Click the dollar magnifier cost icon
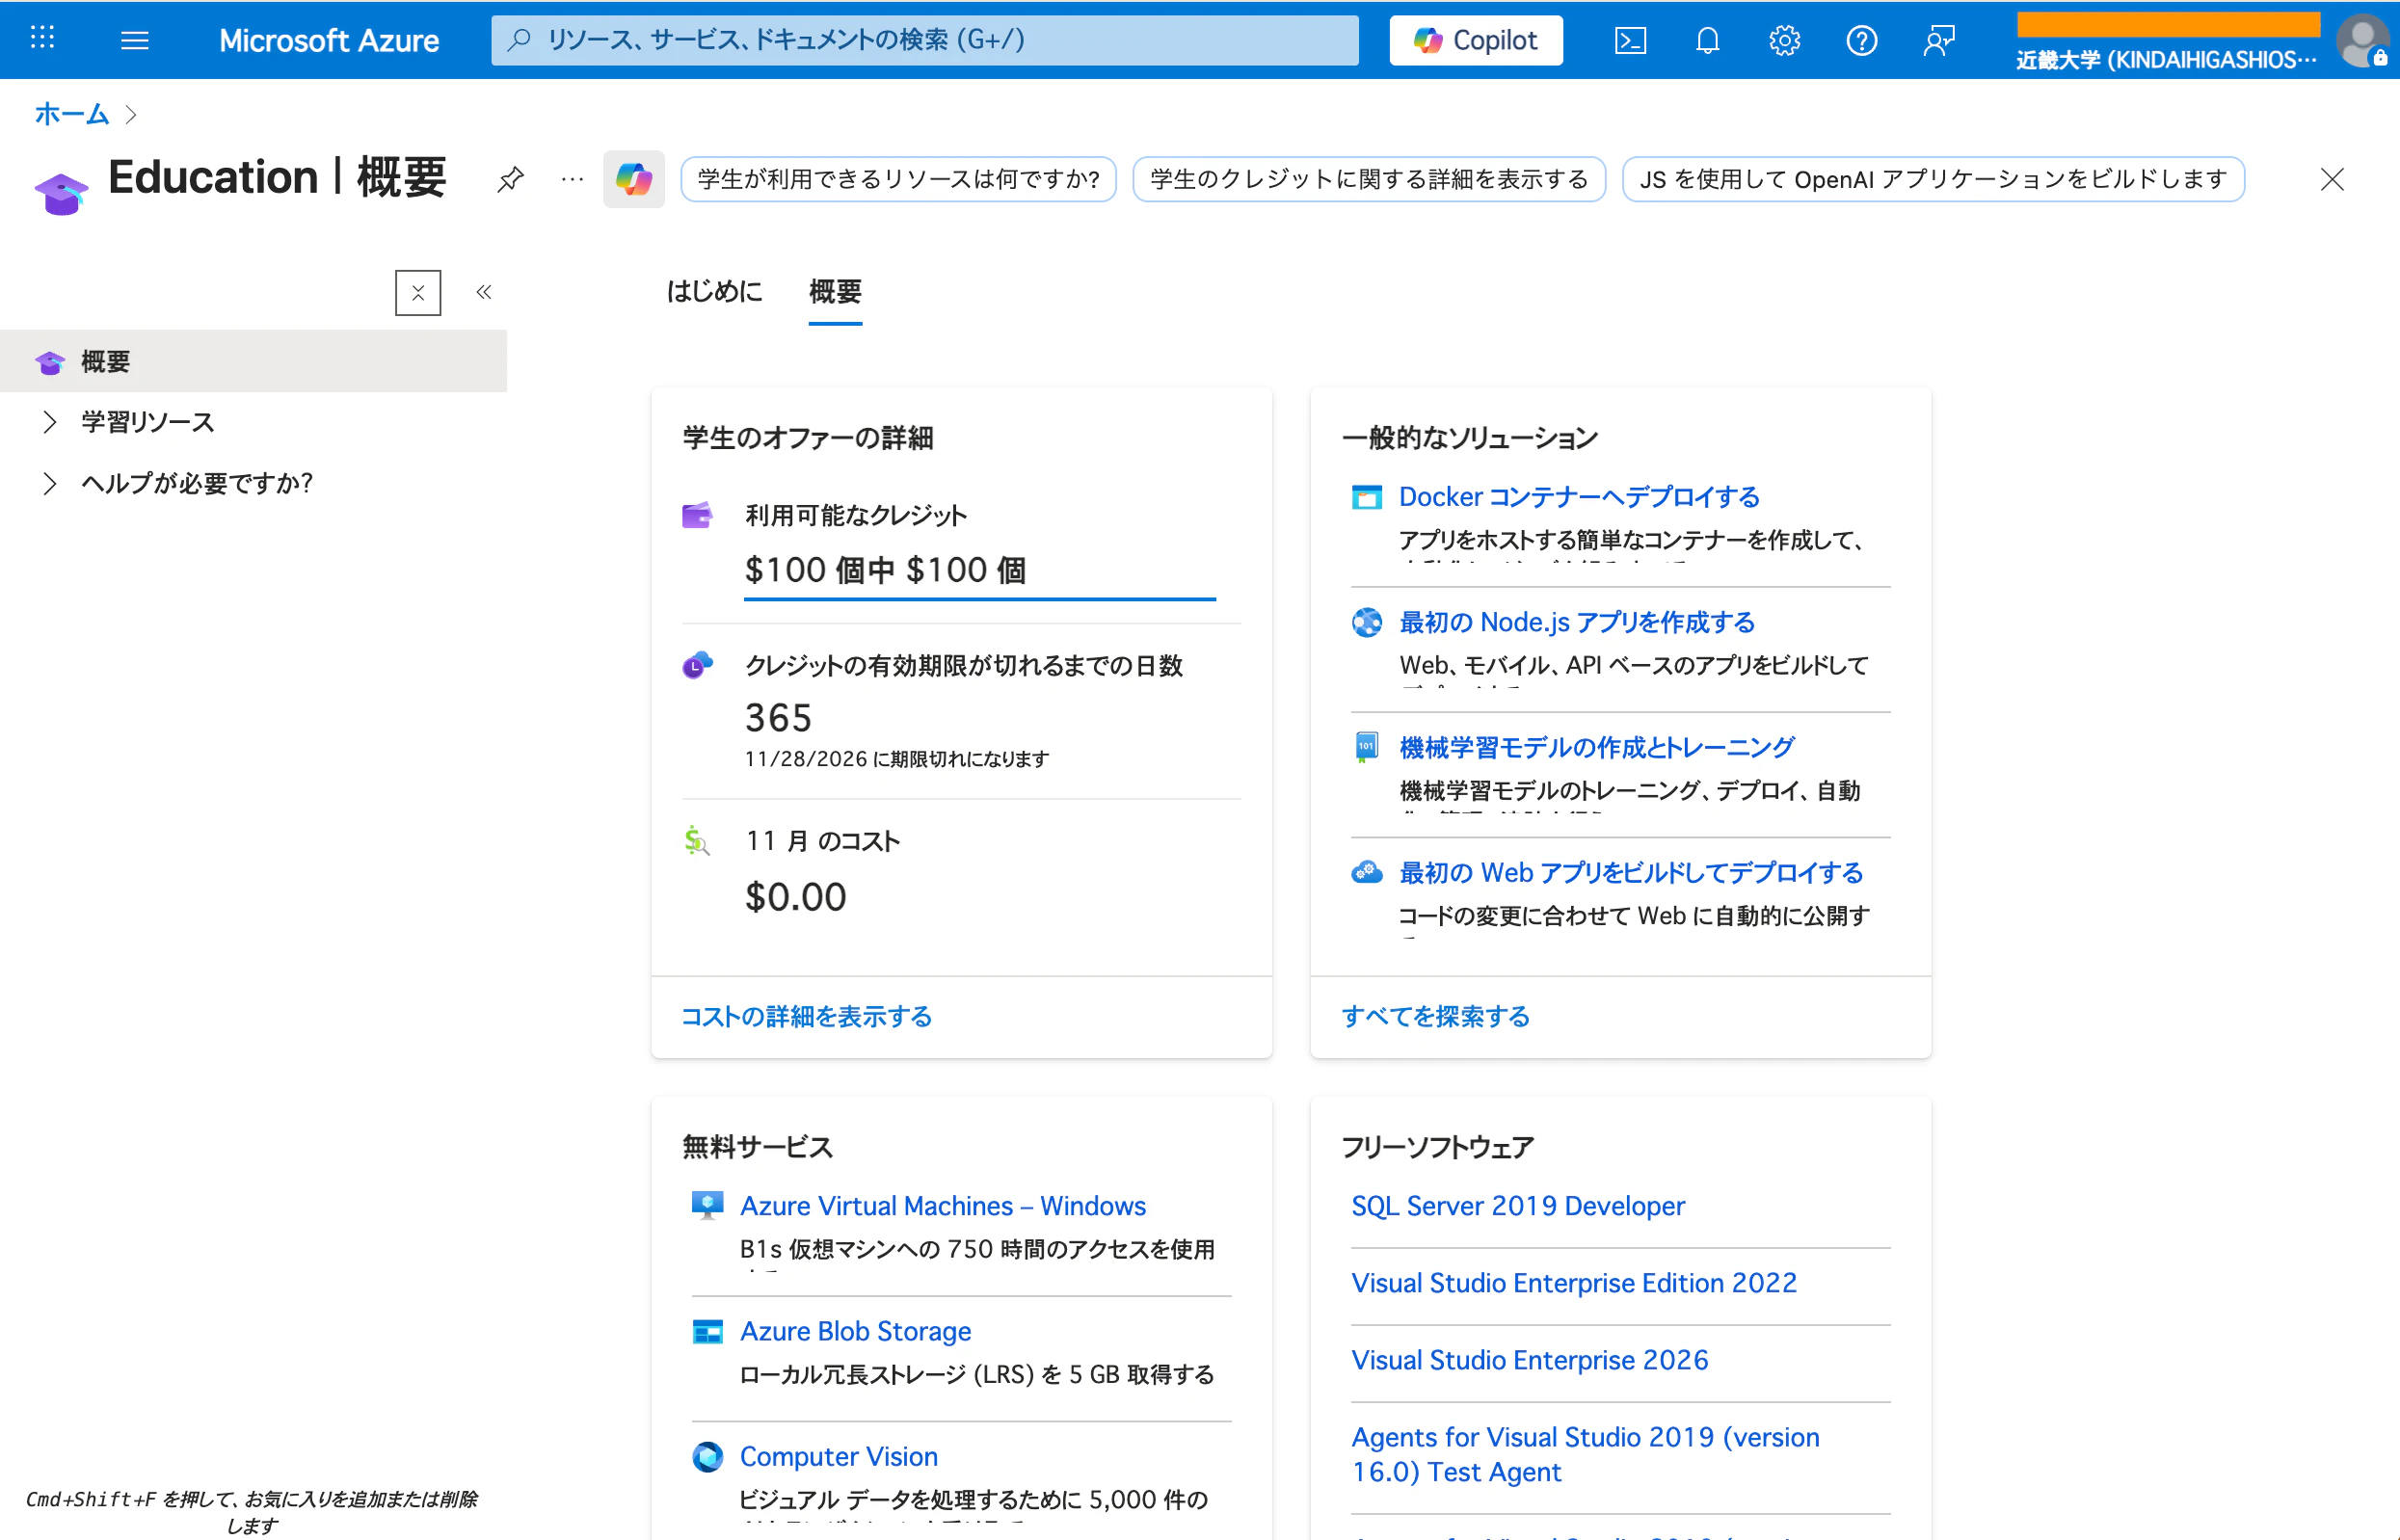Image resolution: width=2400 pixels, height=1540 pixels. pos(697,840)
